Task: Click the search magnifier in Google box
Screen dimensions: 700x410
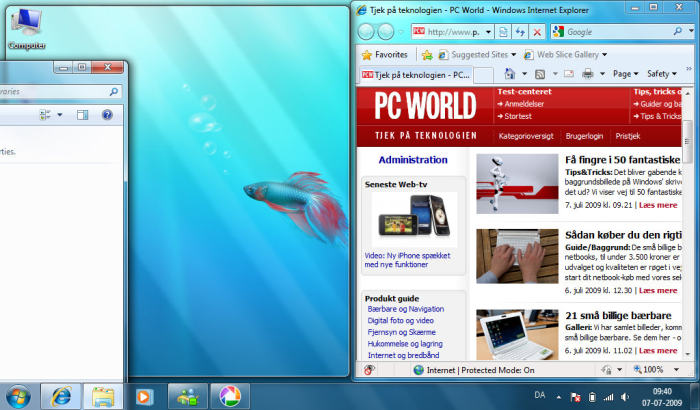Action: 678,31
